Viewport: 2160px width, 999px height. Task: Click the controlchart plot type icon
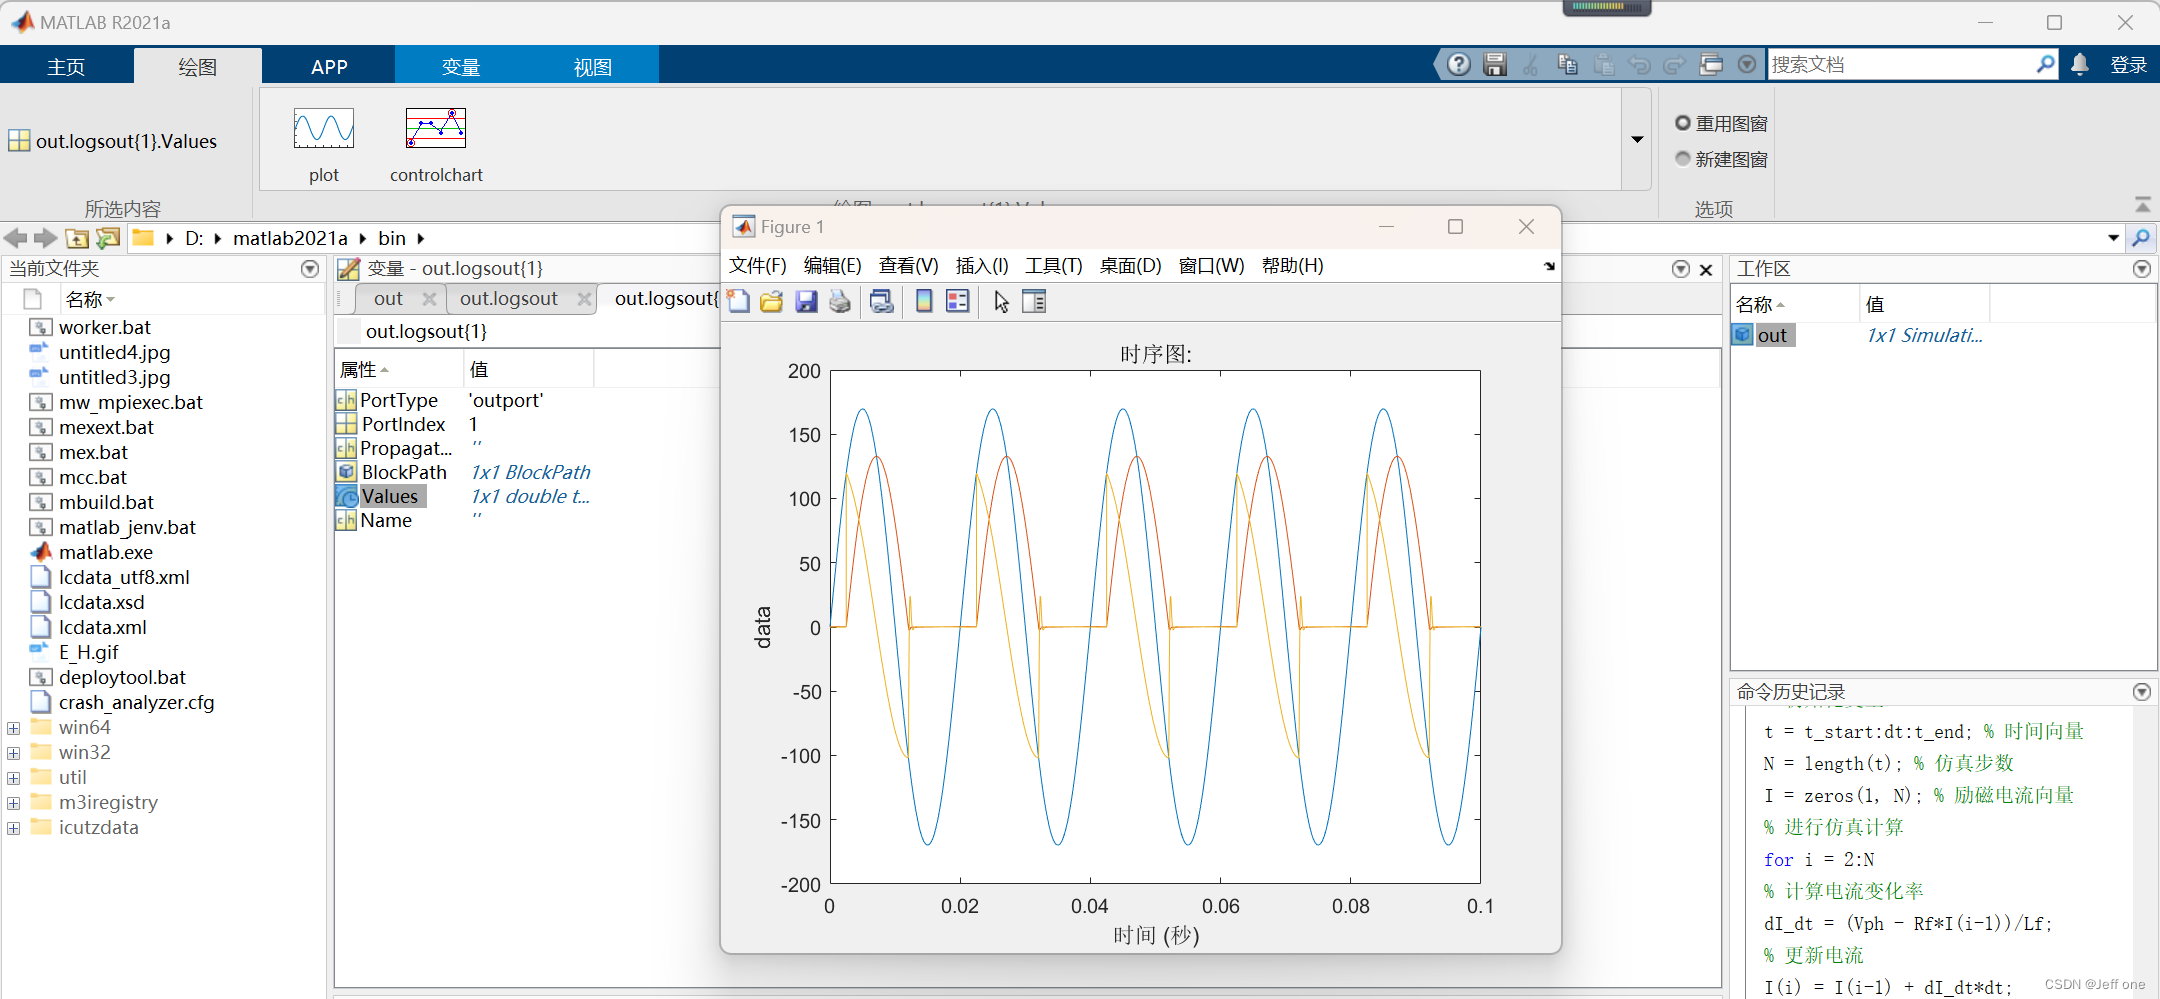436,129
